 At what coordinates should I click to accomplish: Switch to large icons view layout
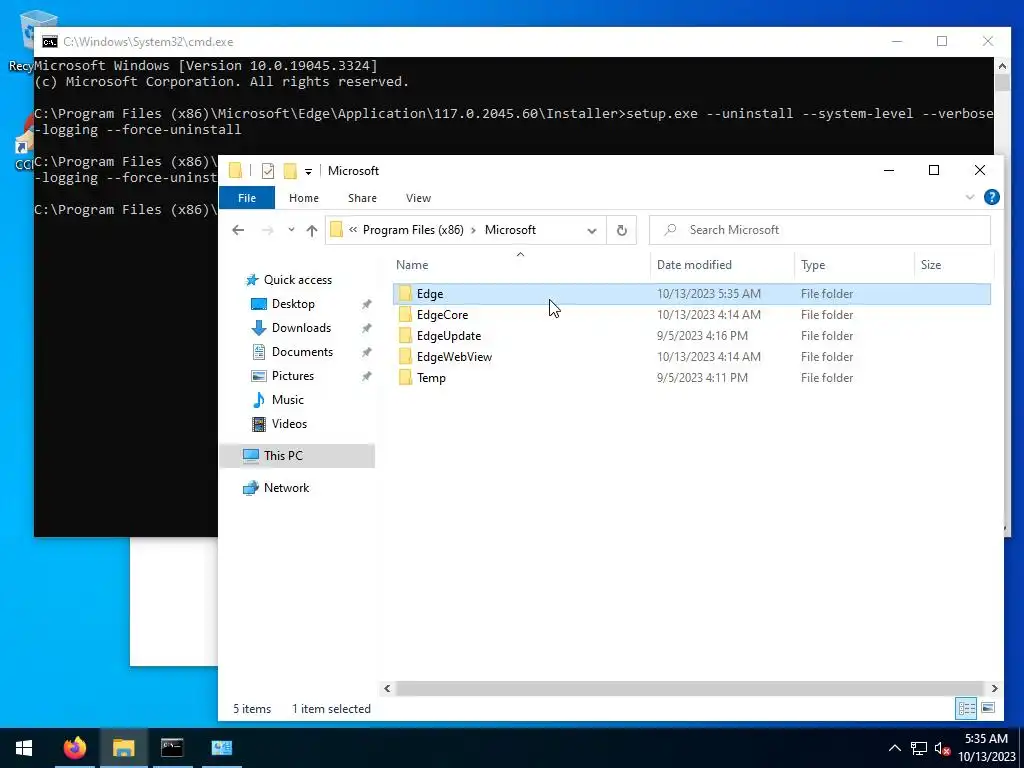coord(988,708)
